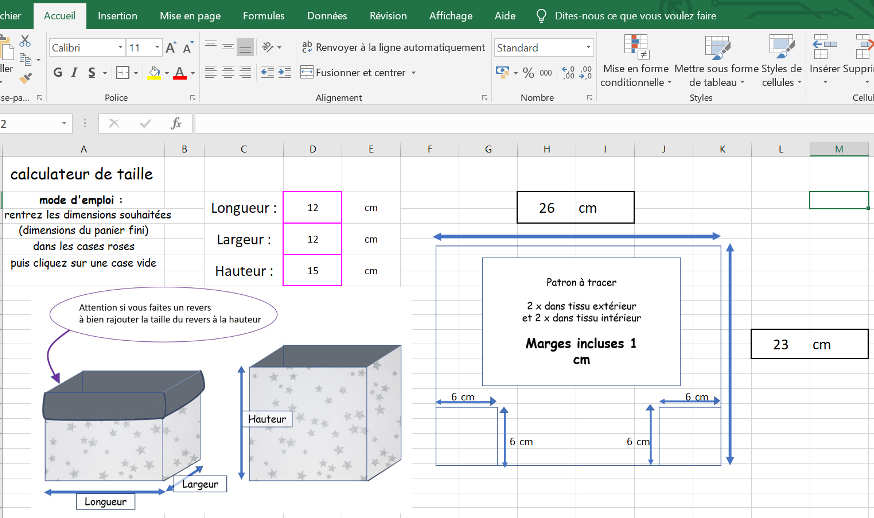874x518 pixels.
Task: Open the Calibri font name dropdown
Action: [x=120, y=48]
